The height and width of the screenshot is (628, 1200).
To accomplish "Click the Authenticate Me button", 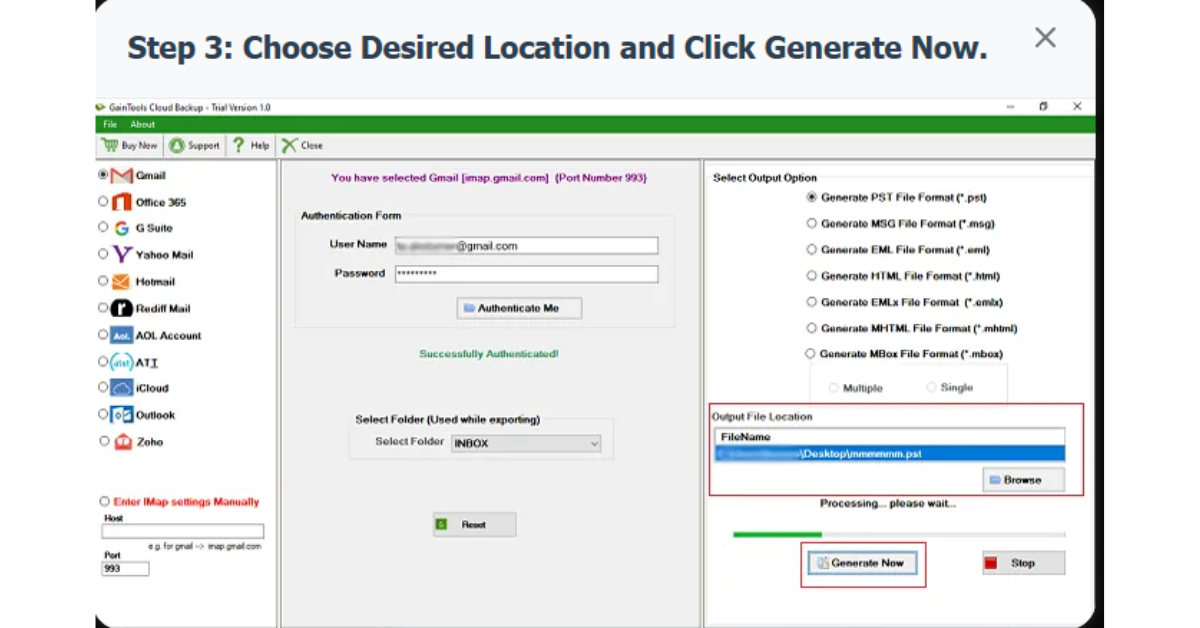I will [519, 308].
